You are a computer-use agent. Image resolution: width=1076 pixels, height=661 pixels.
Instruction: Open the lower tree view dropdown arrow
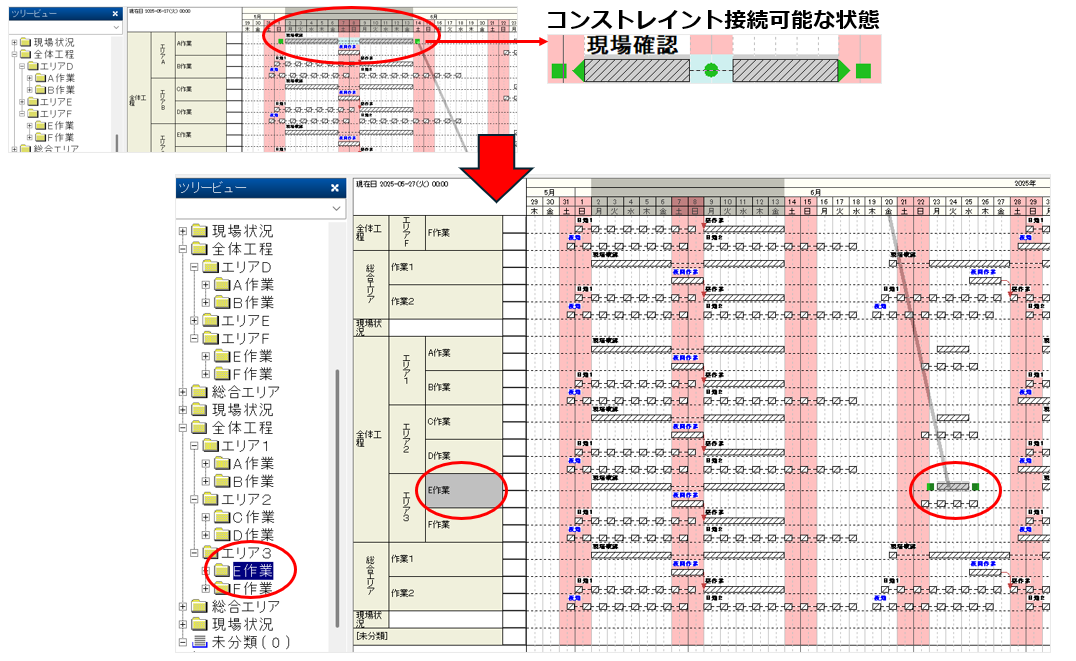click(x=335, y=208)
